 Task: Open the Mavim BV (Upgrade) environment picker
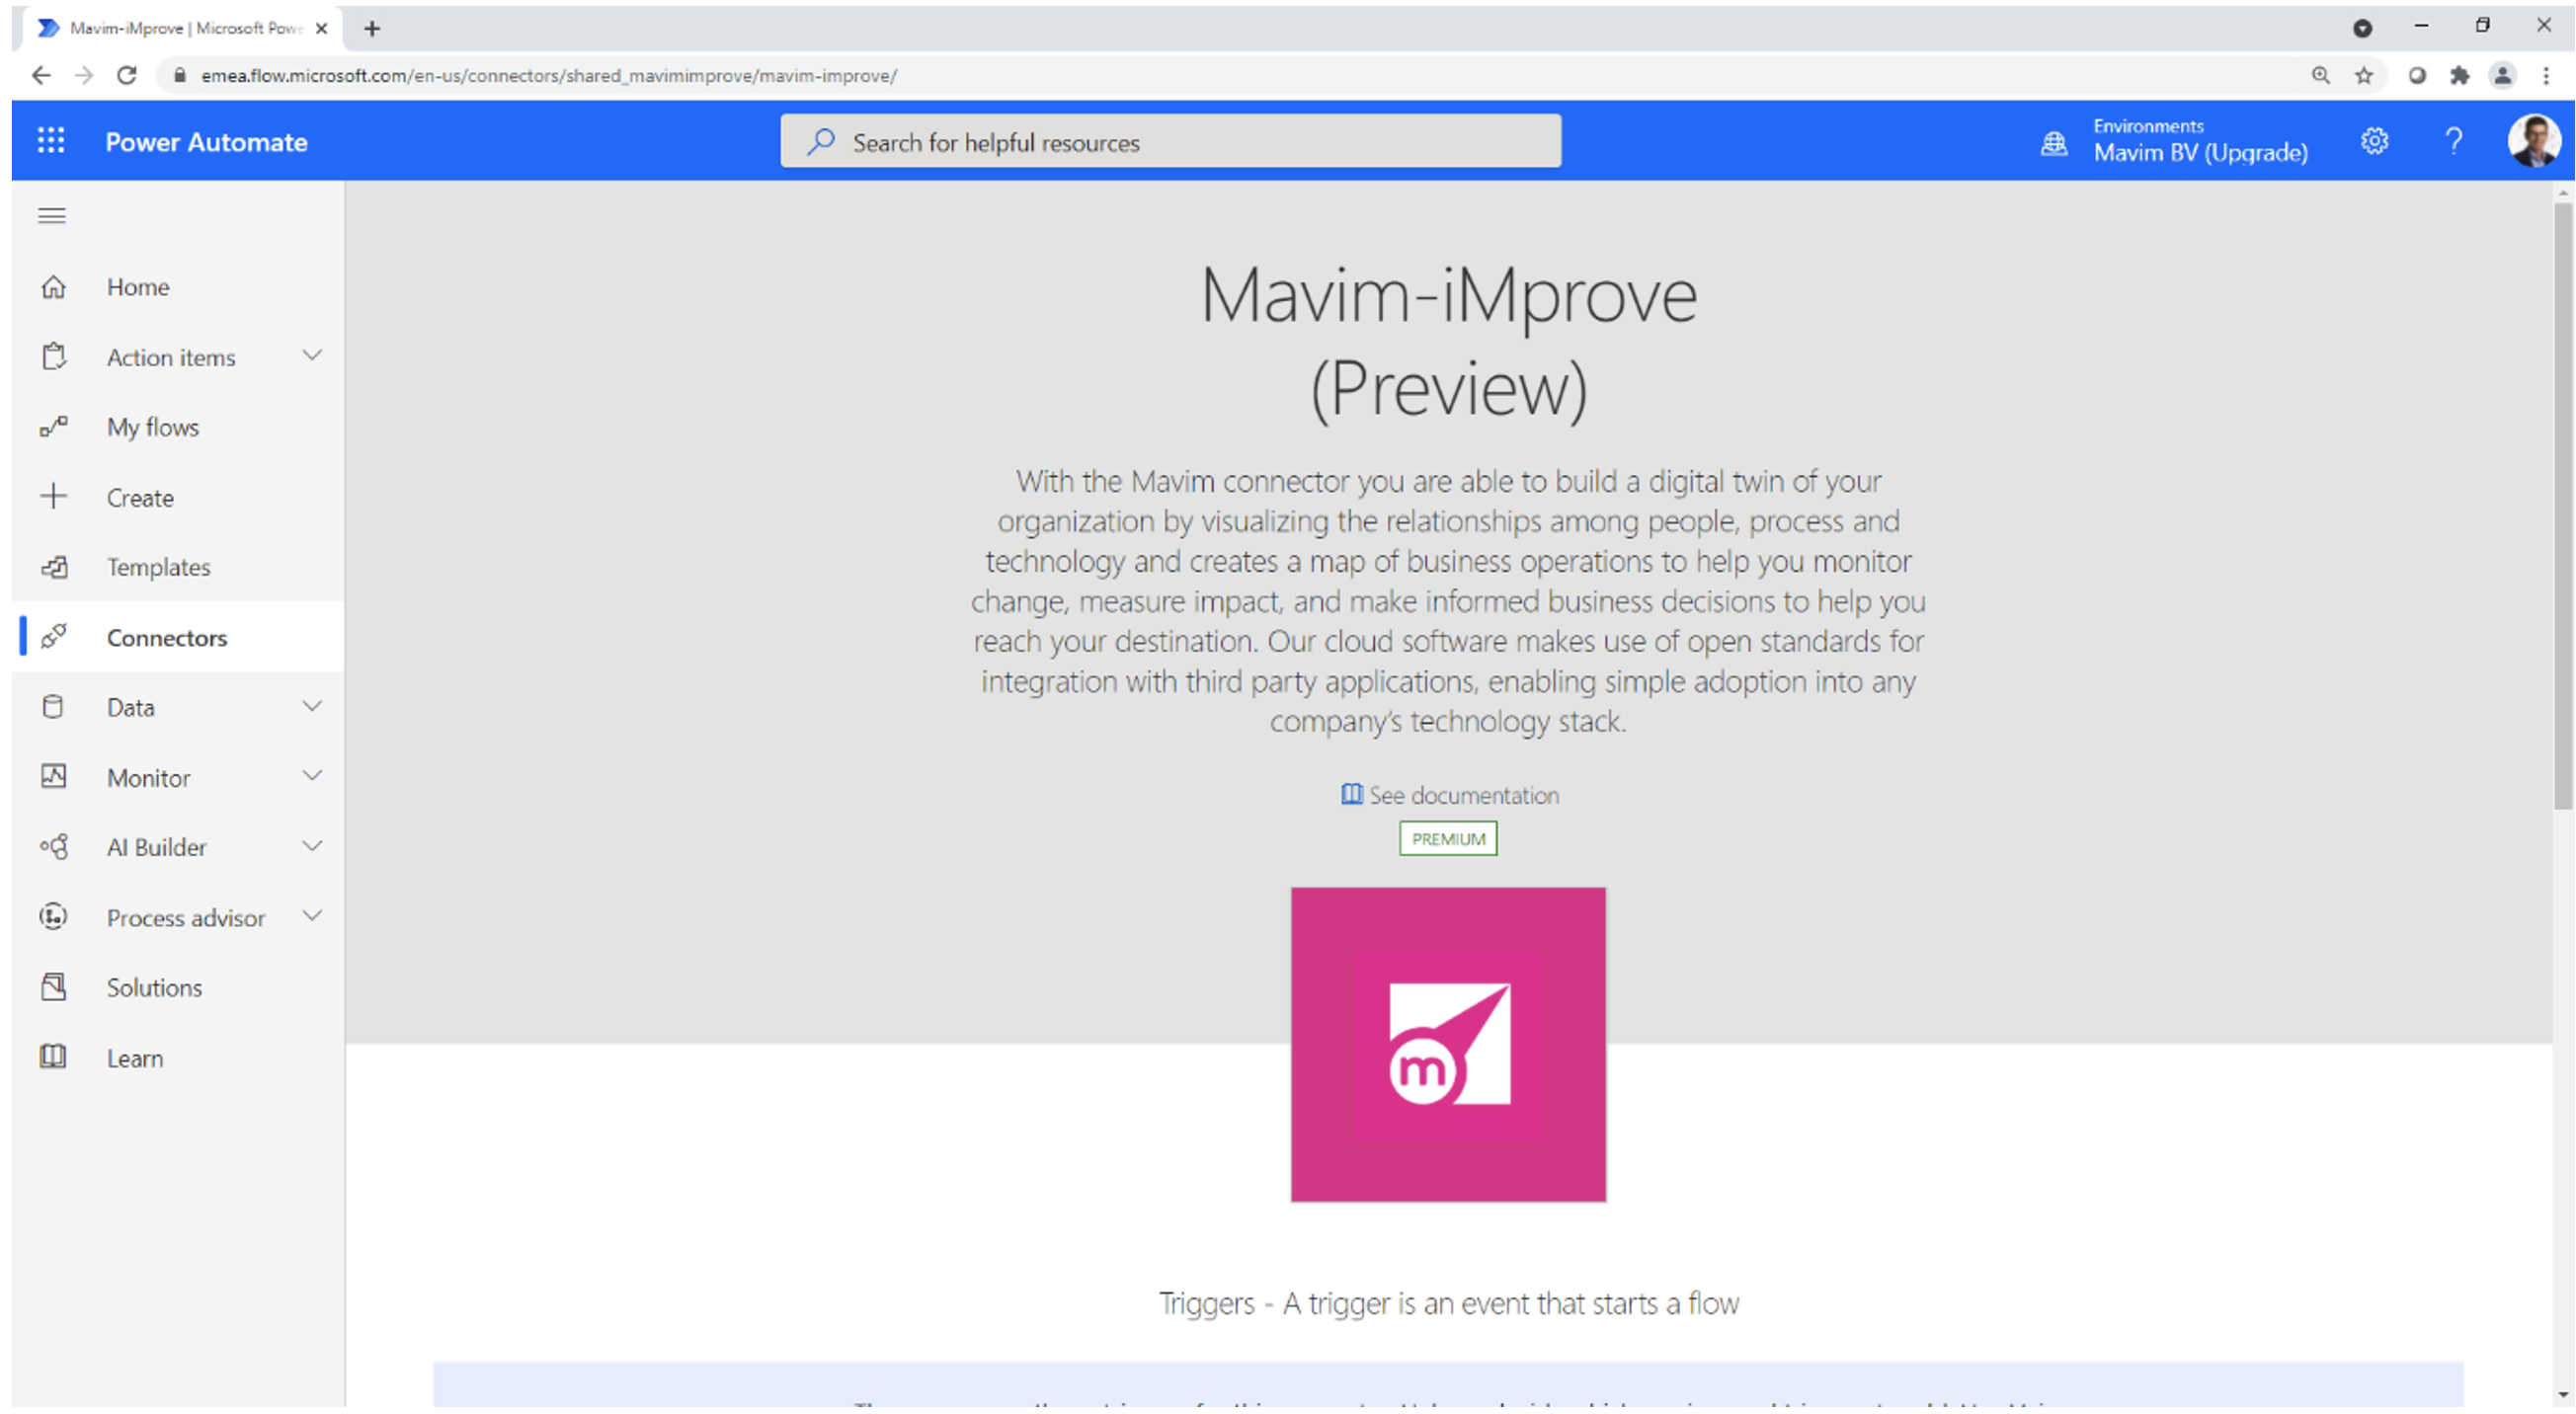(2200, 152)
